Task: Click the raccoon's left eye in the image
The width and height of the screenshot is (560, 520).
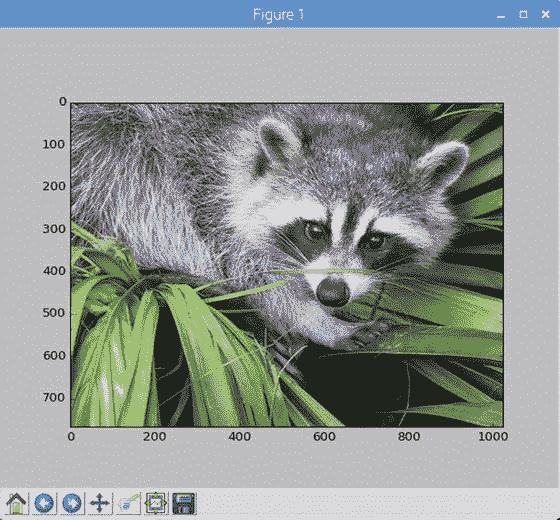Action: pyautogui.click(x=315, y=231)
